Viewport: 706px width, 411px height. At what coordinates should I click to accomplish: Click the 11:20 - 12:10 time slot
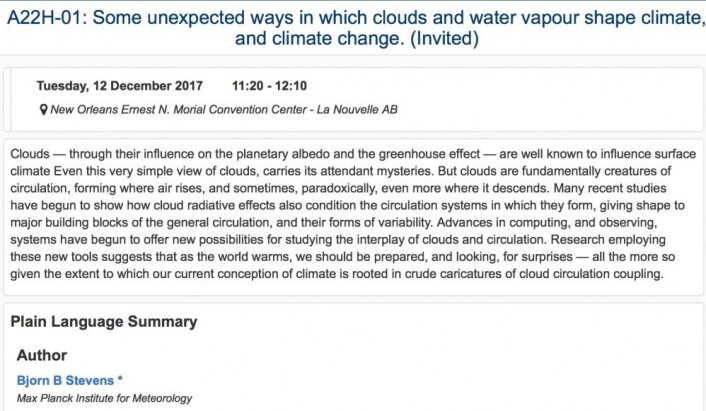click(x=269, y=86)
